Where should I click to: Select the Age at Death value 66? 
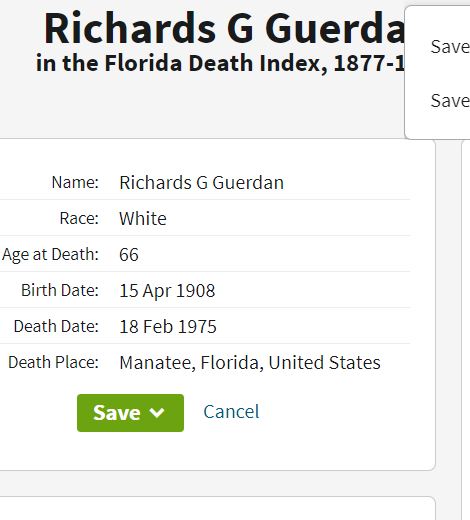coord(129,255)
